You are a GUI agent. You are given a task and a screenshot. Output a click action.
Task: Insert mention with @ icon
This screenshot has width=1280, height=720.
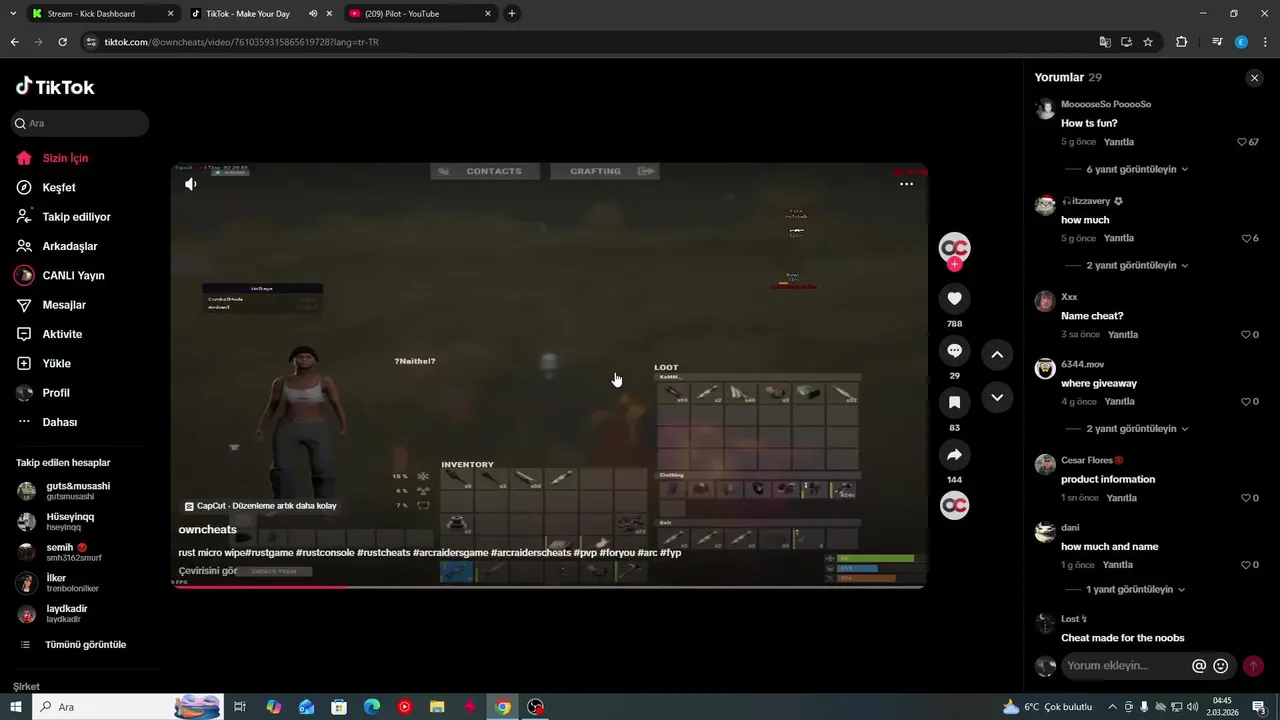click(1199, 666)
